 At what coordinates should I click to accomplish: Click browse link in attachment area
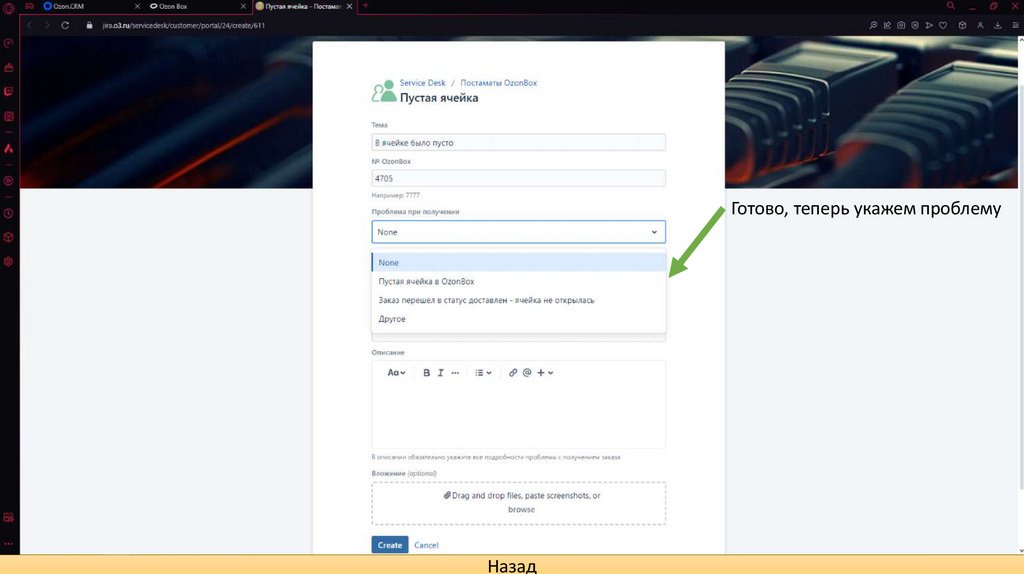521,509
